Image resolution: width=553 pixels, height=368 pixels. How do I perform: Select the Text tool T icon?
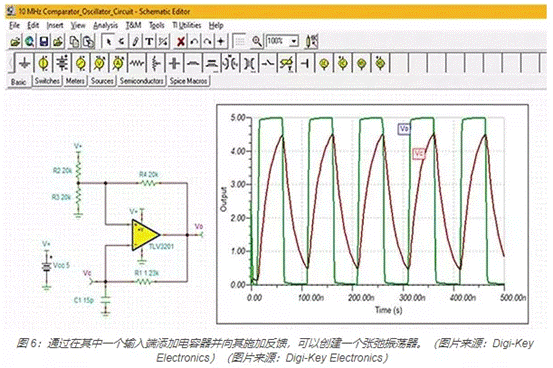149,42
